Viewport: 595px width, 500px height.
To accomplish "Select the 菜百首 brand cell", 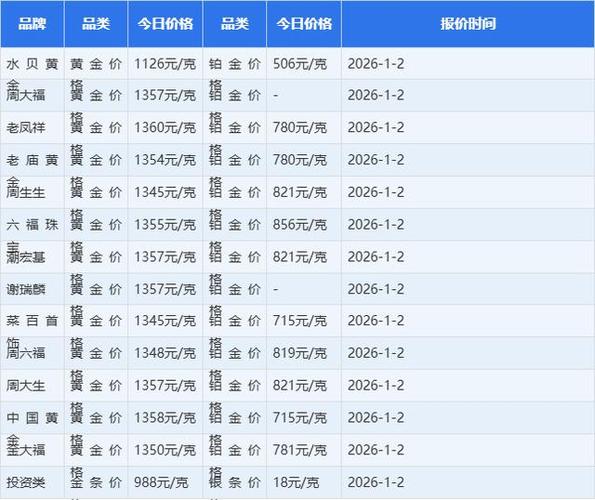I will tap(32, 321).
